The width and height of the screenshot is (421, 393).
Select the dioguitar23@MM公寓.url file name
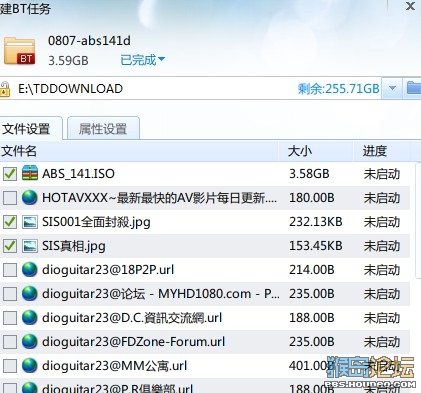[x=114, y=366]
